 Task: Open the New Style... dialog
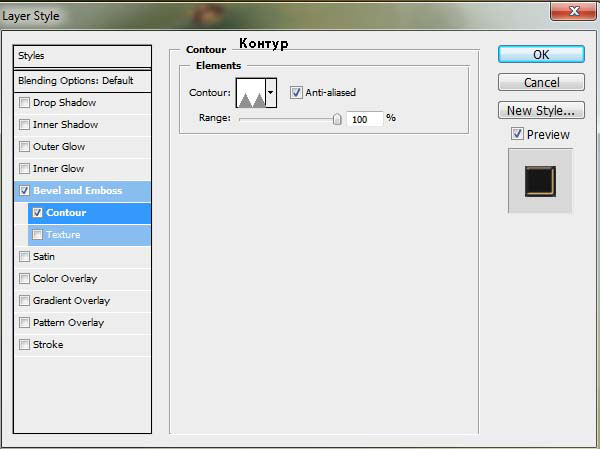click(541, 110)
